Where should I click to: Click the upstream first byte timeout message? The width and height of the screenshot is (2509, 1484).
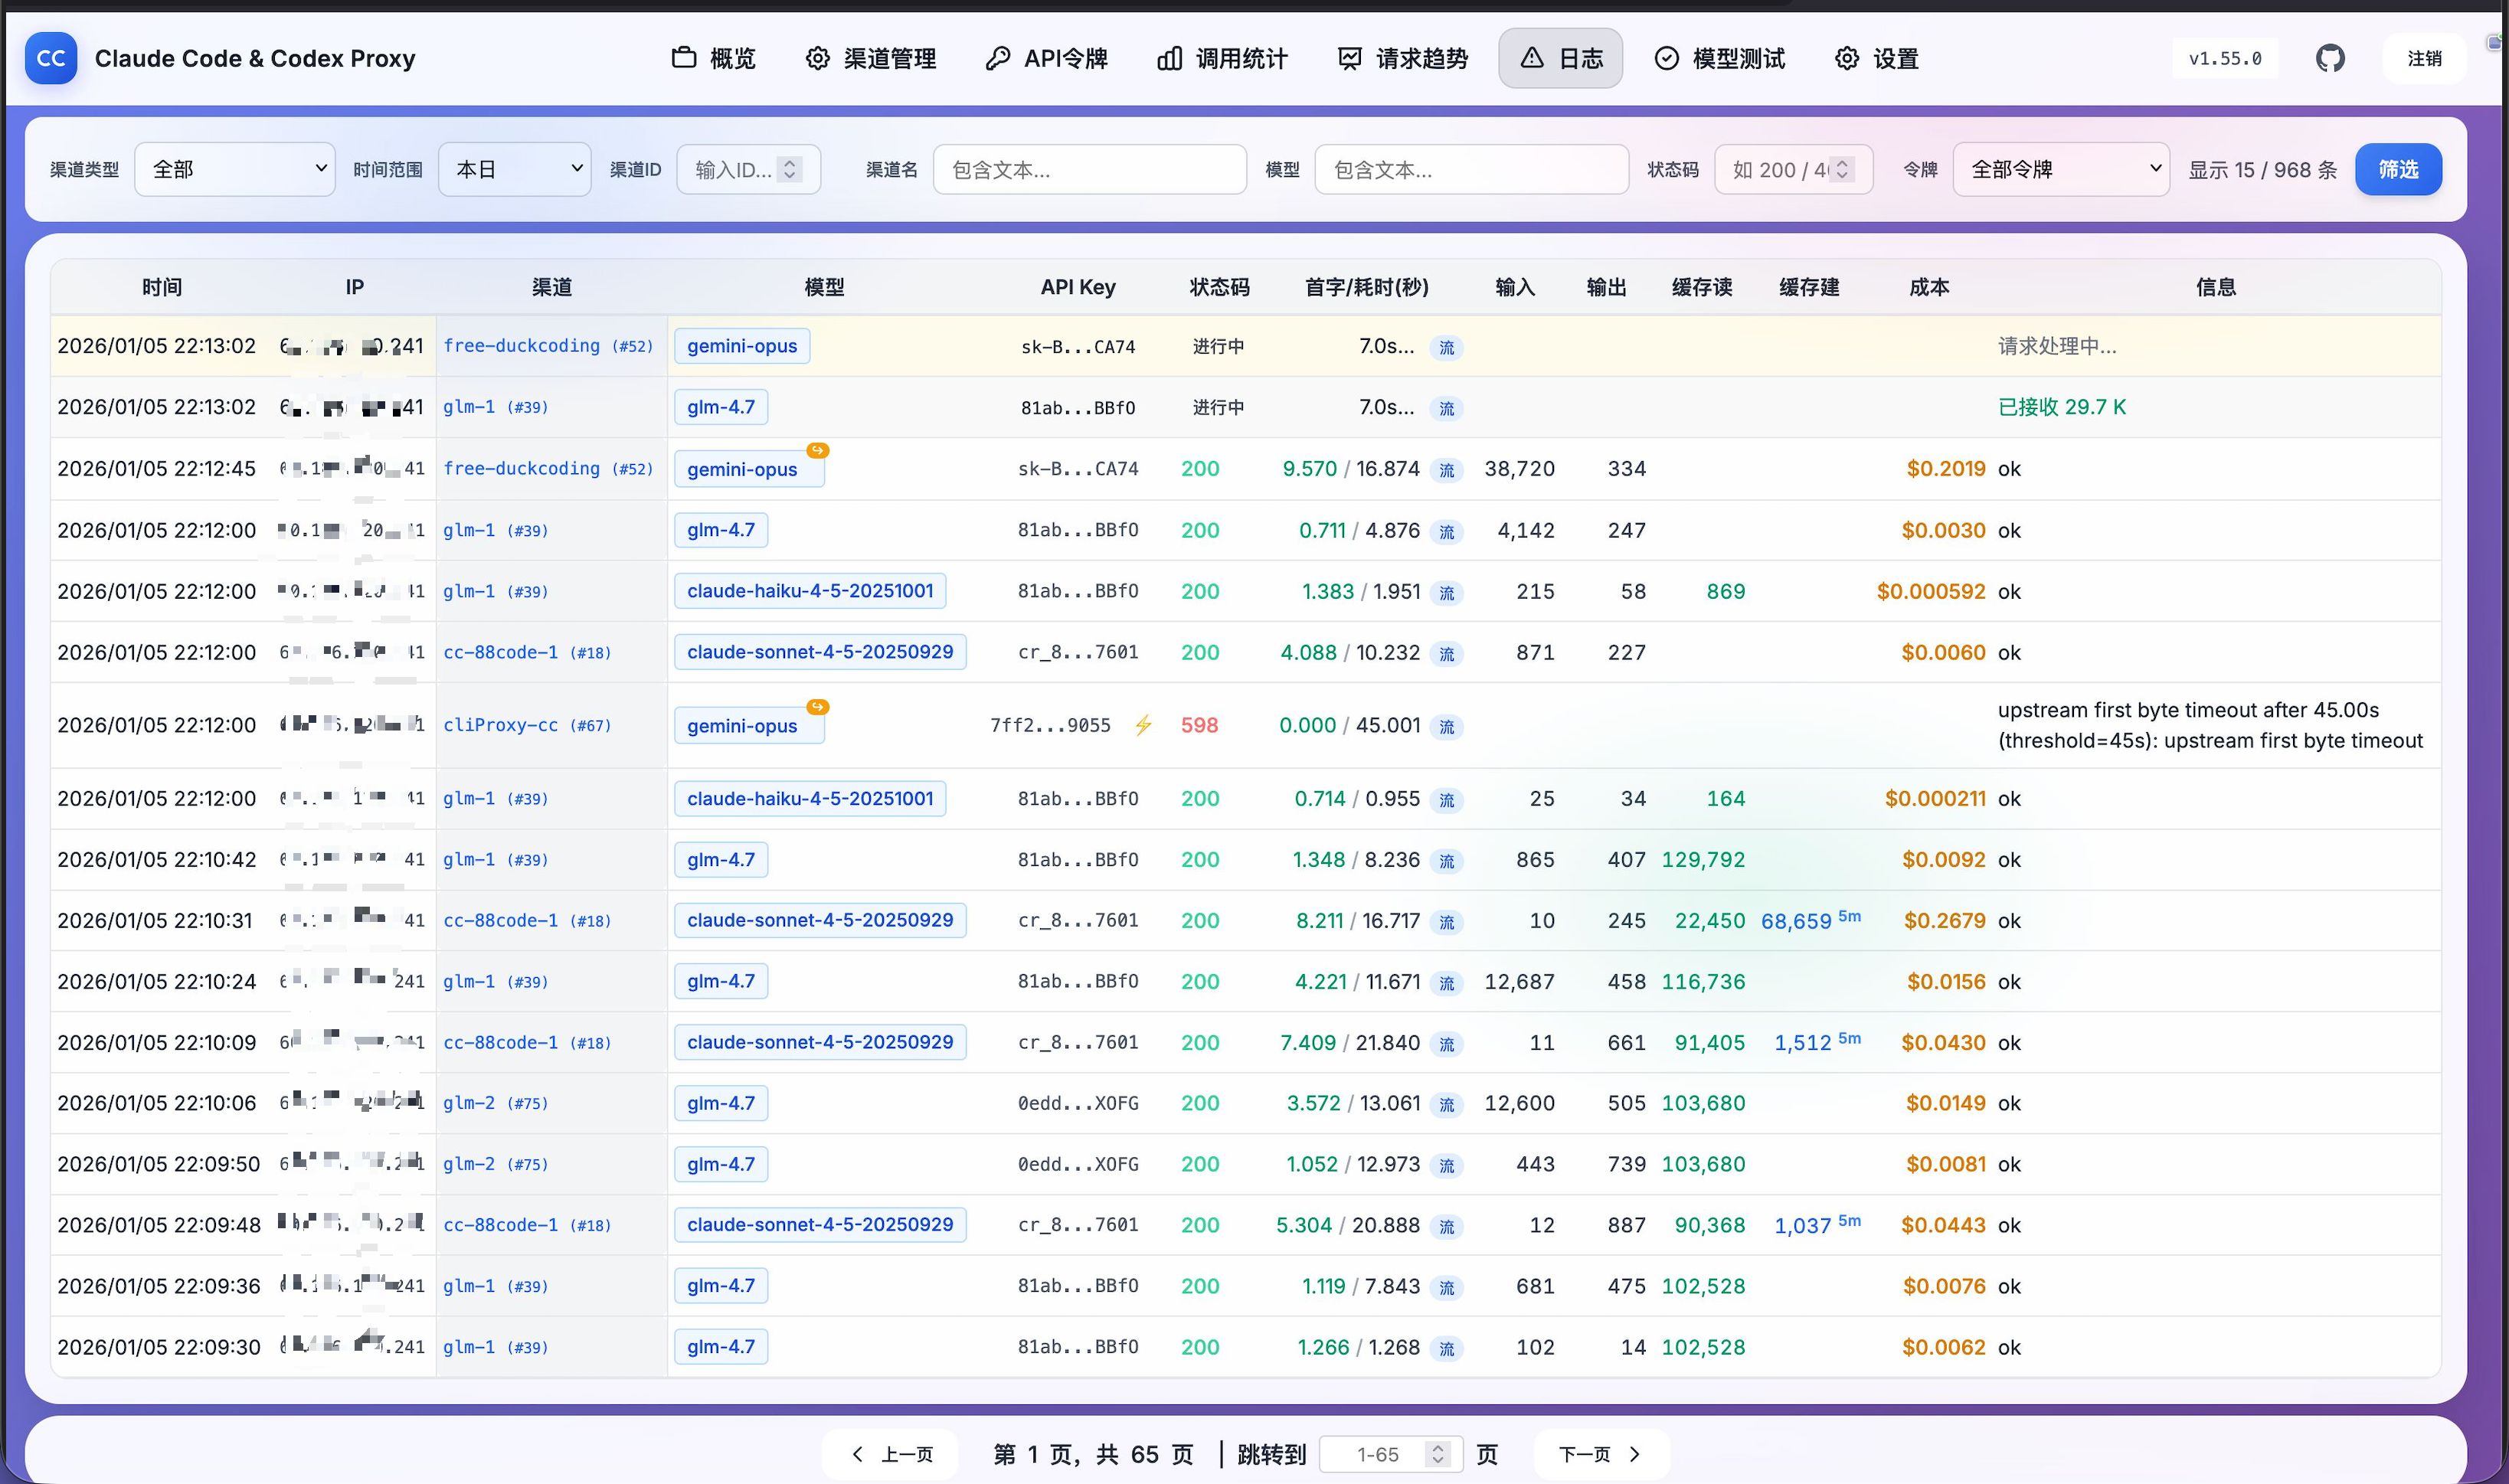2210,725
